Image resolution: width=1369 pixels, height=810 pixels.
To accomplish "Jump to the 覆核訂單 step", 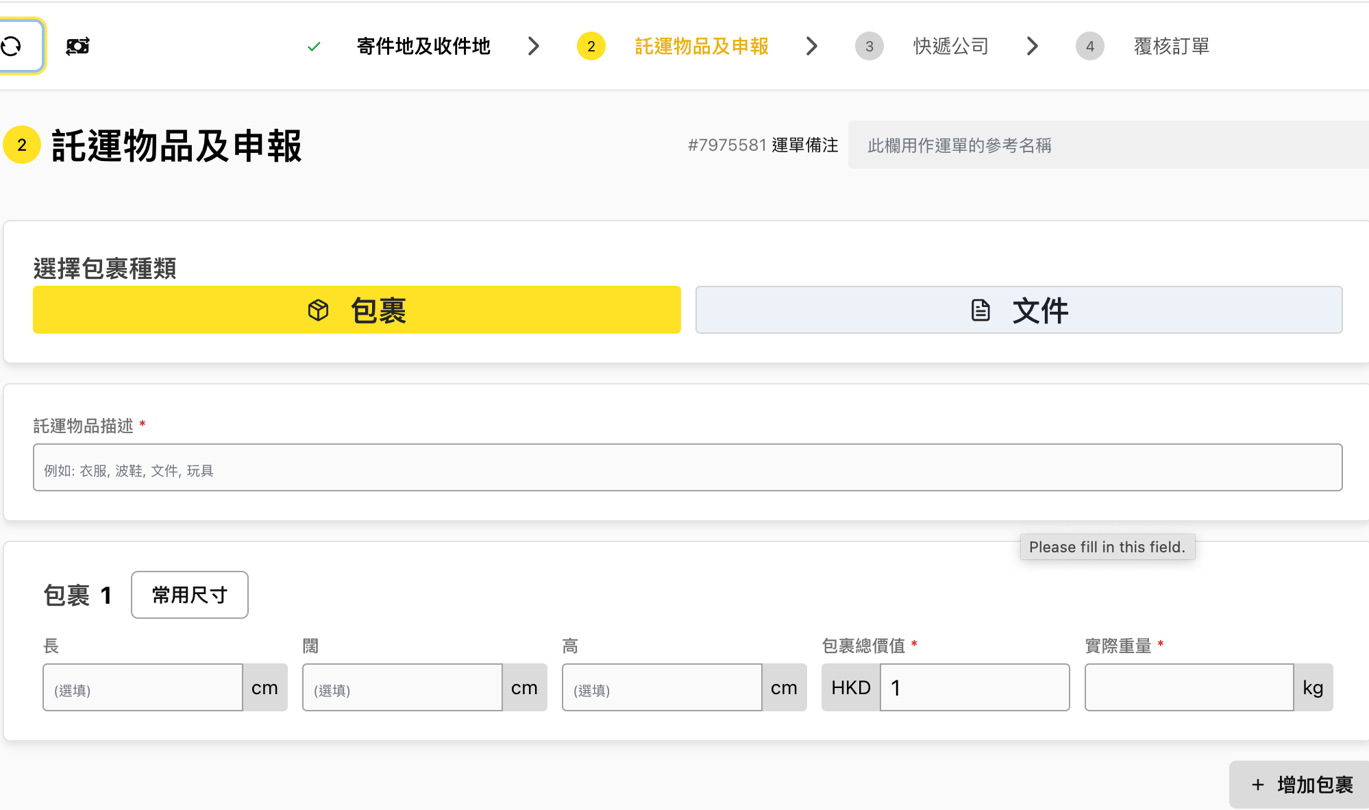I will 1171,46.
